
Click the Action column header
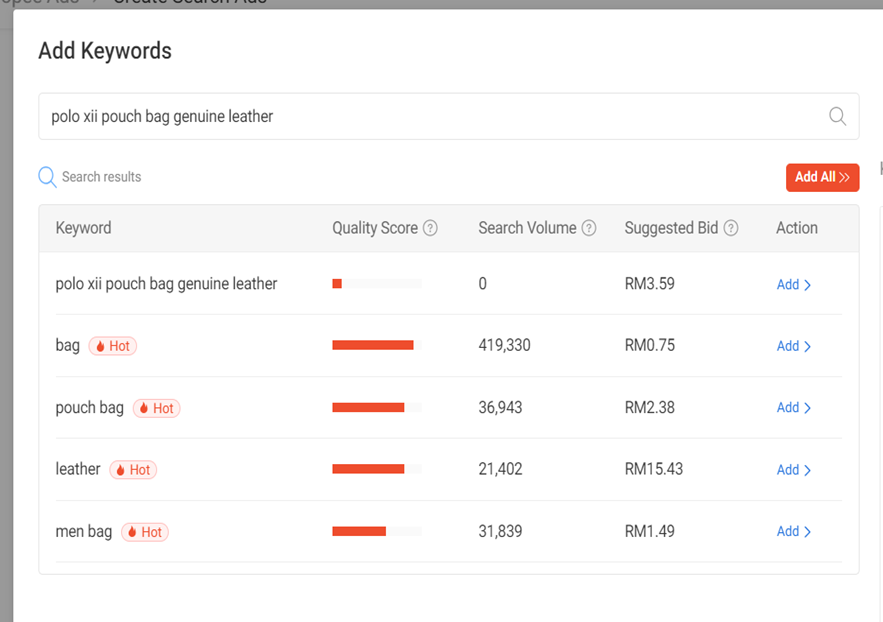pyautogui.click(x=796, y=228)
